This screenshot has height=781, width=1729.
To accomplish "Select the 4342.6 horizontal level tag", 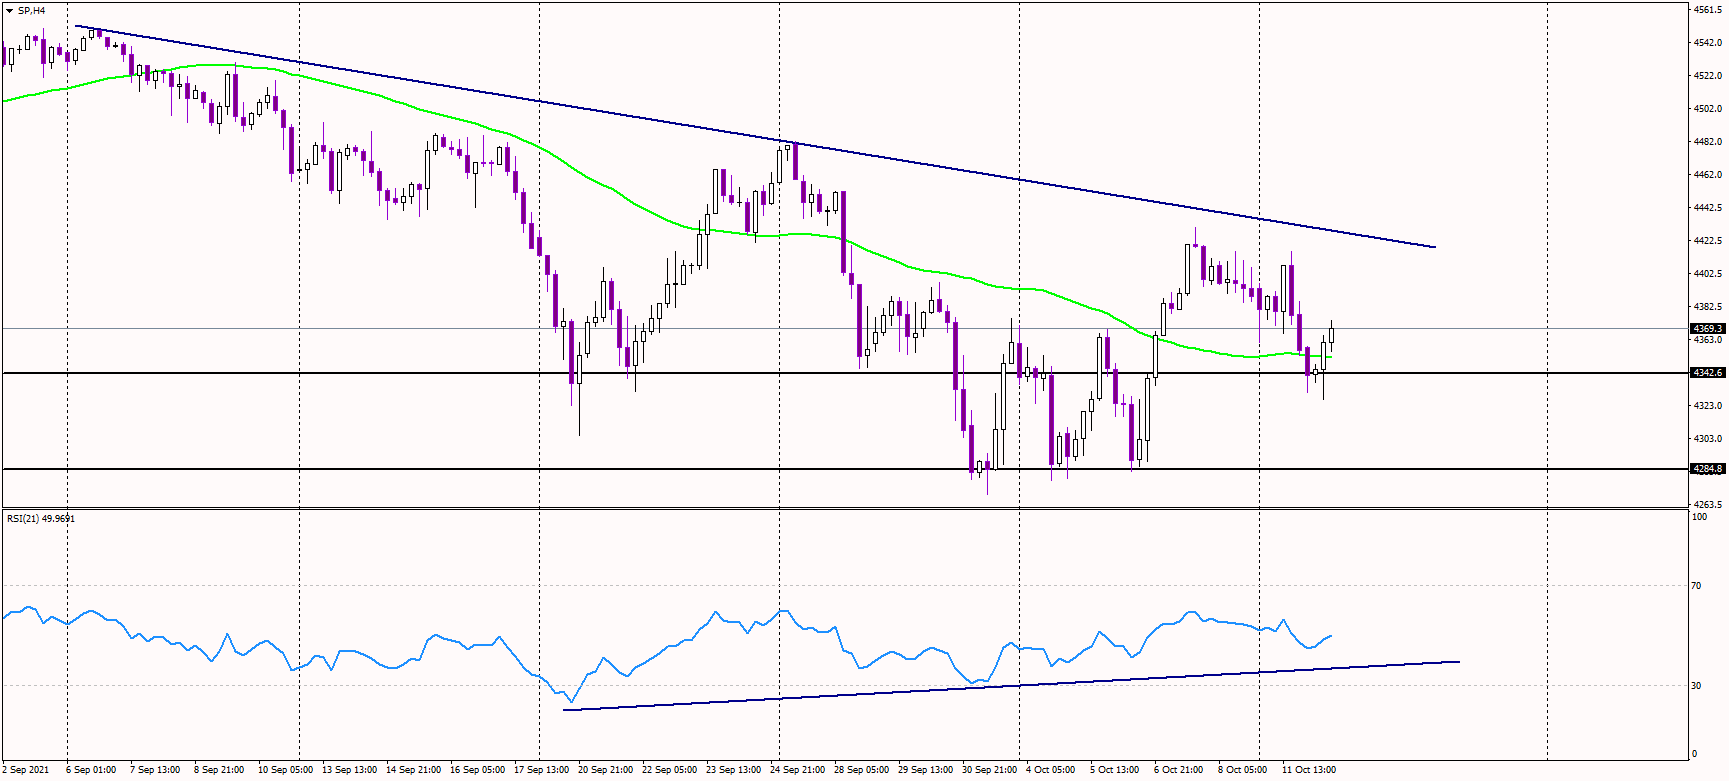I will tap(1707, 373).
